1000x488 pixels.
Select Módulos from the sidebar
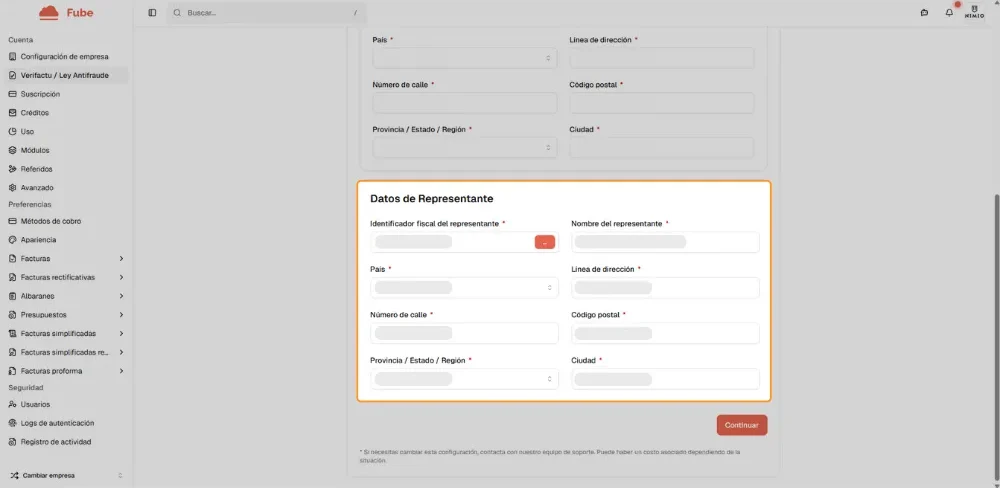coord(35,150)
